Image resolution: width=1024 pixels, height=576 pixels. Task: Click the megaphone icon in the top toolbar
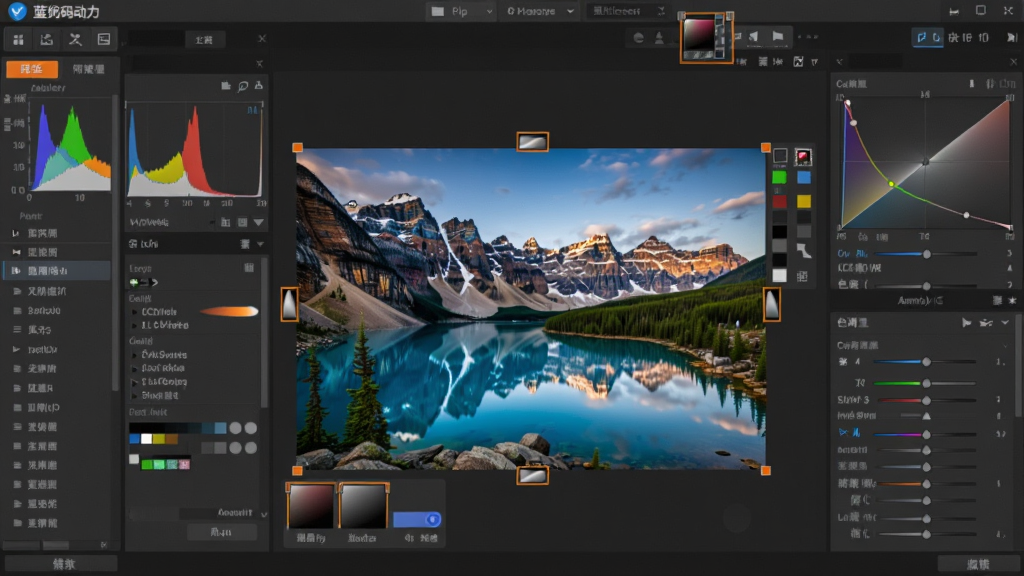point(754,37)
